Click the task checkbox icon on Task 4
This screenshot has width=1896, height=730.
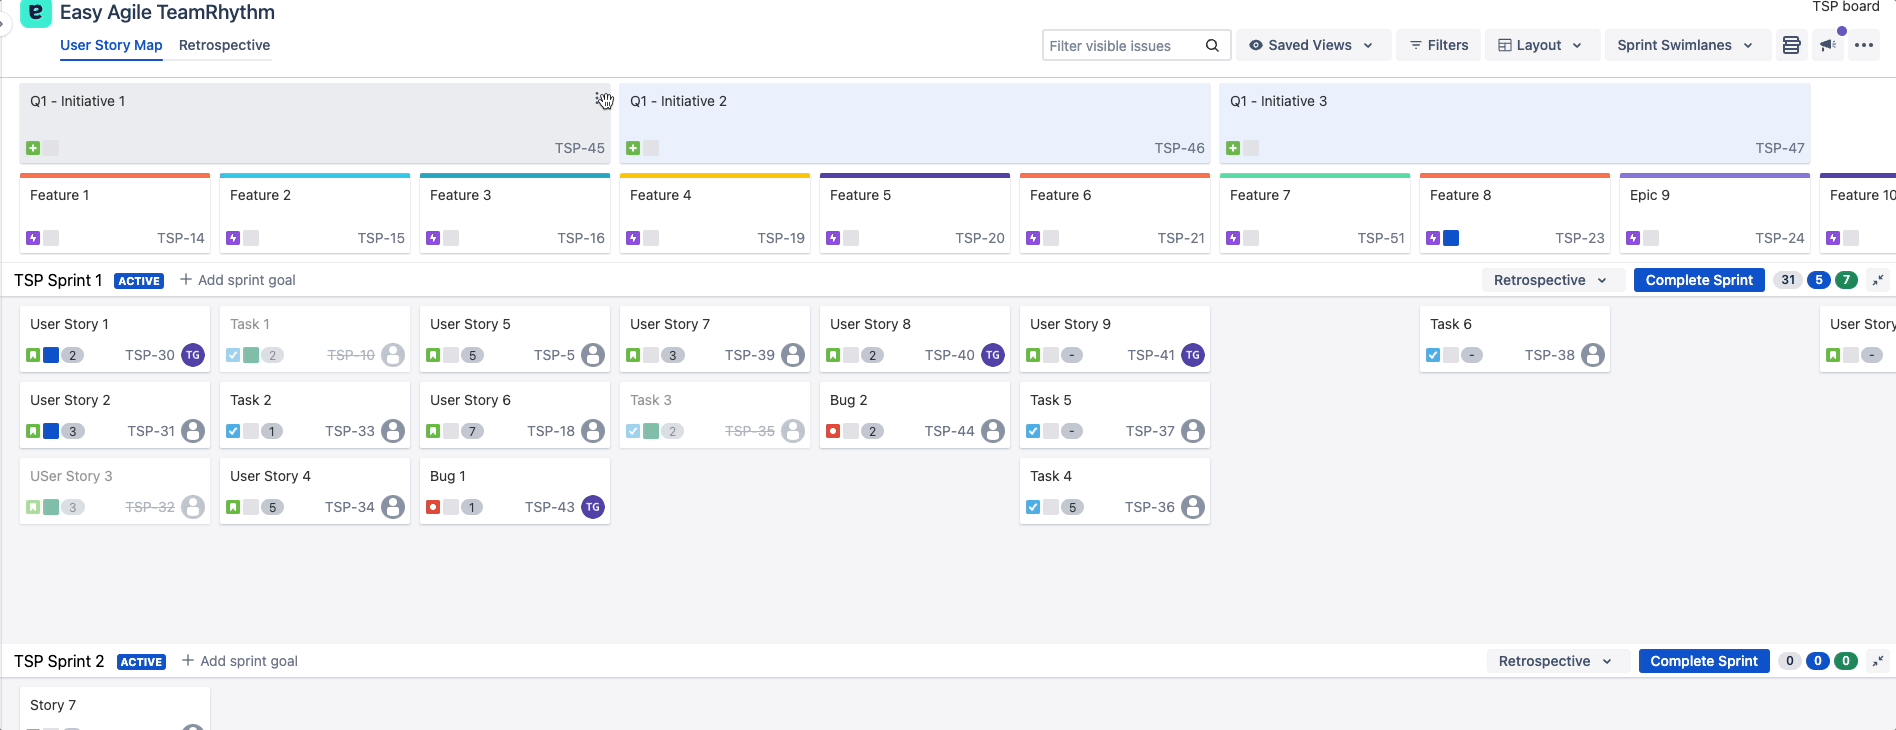(1033, 507)
